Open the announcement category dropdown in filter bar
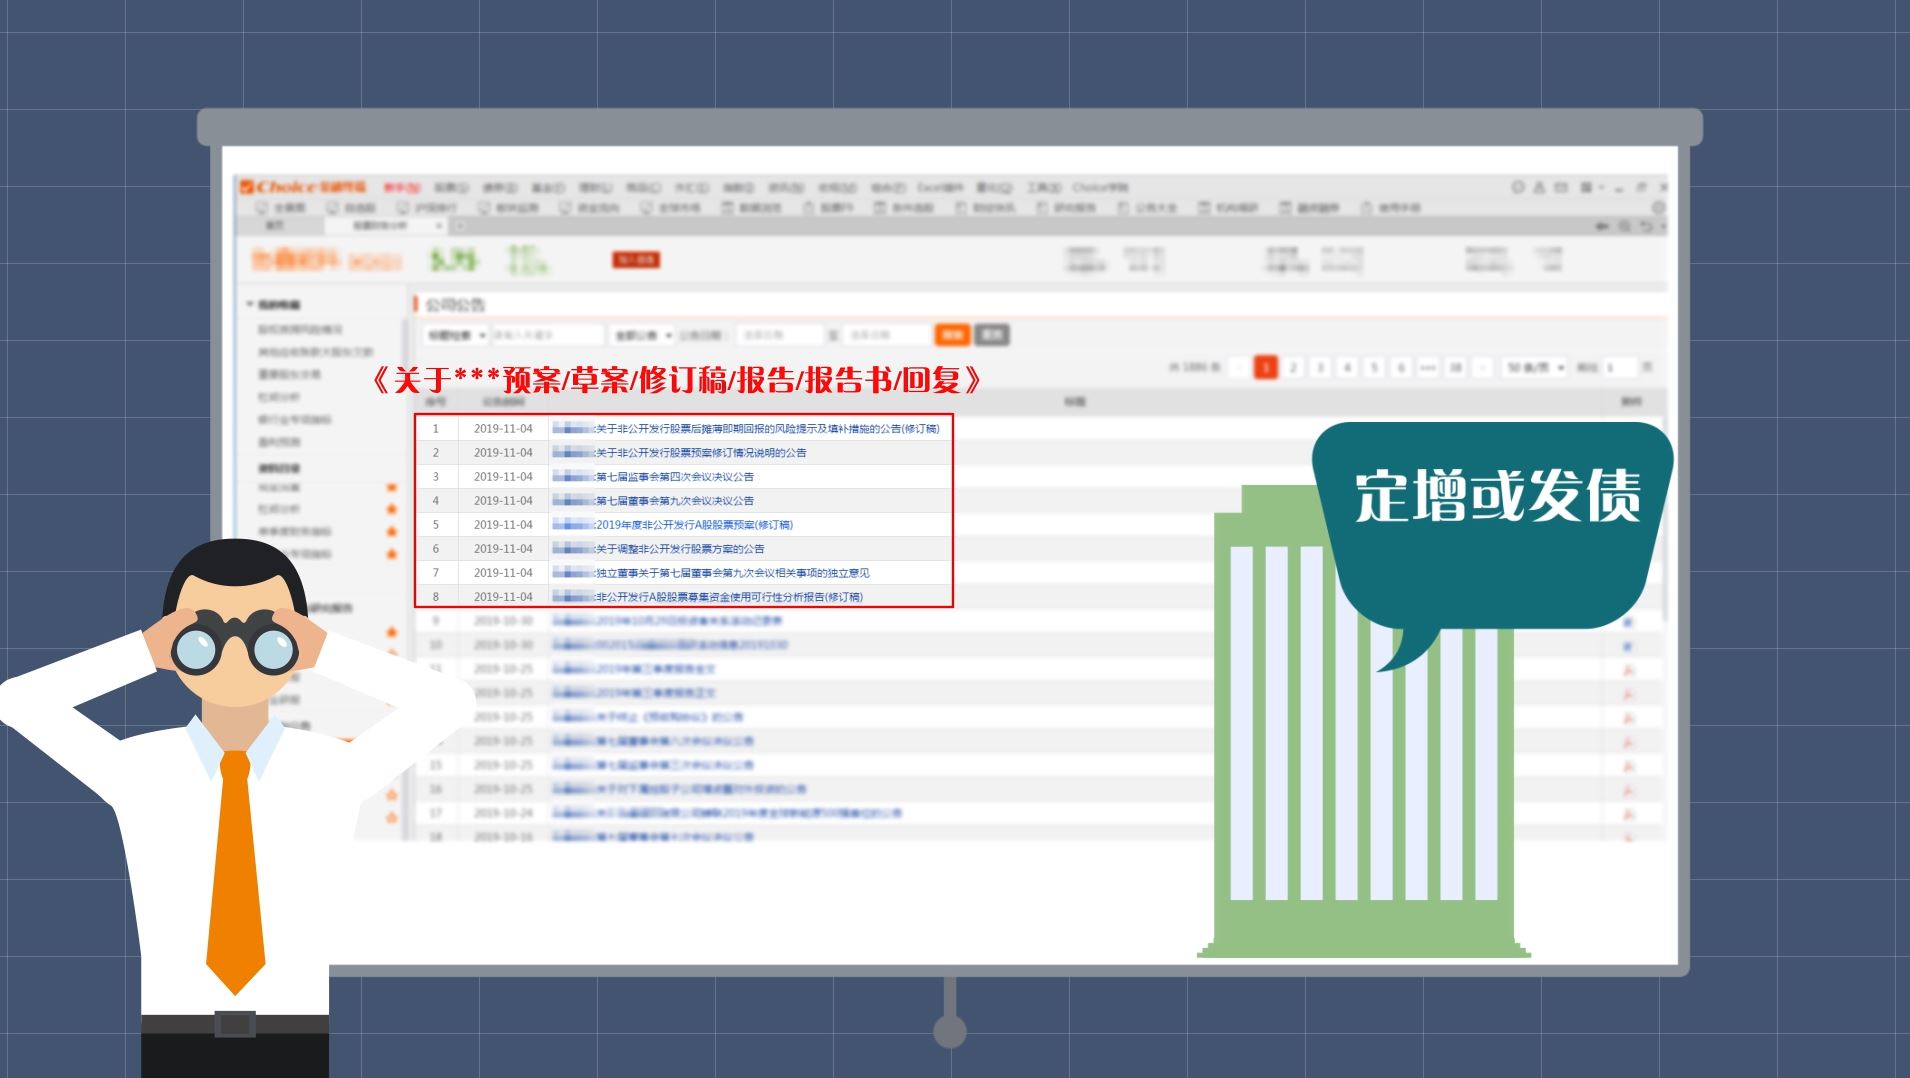Viewport: 1910px width, 1078px height. click(x=642, y=335)
